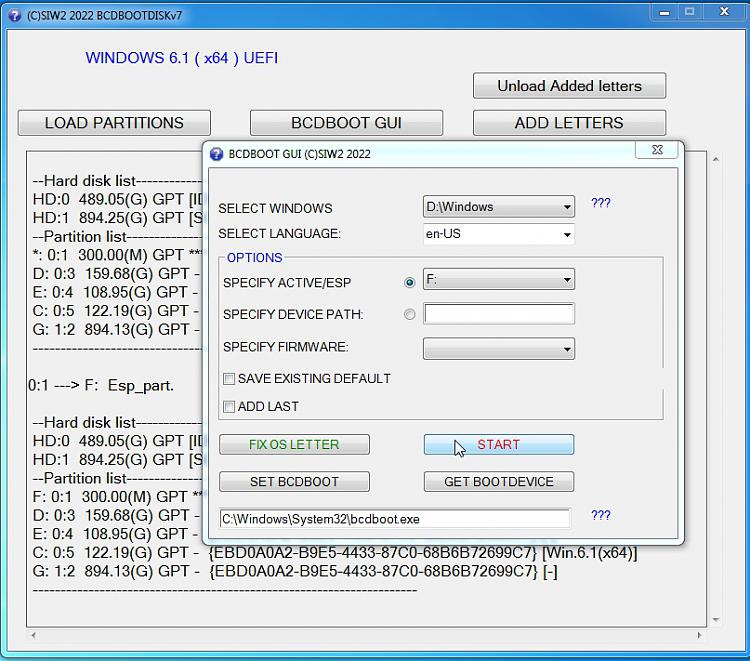750x661 pixels.
Task: Open the SELECT LANGUAGE dropdown
Action: coord(498,234)
